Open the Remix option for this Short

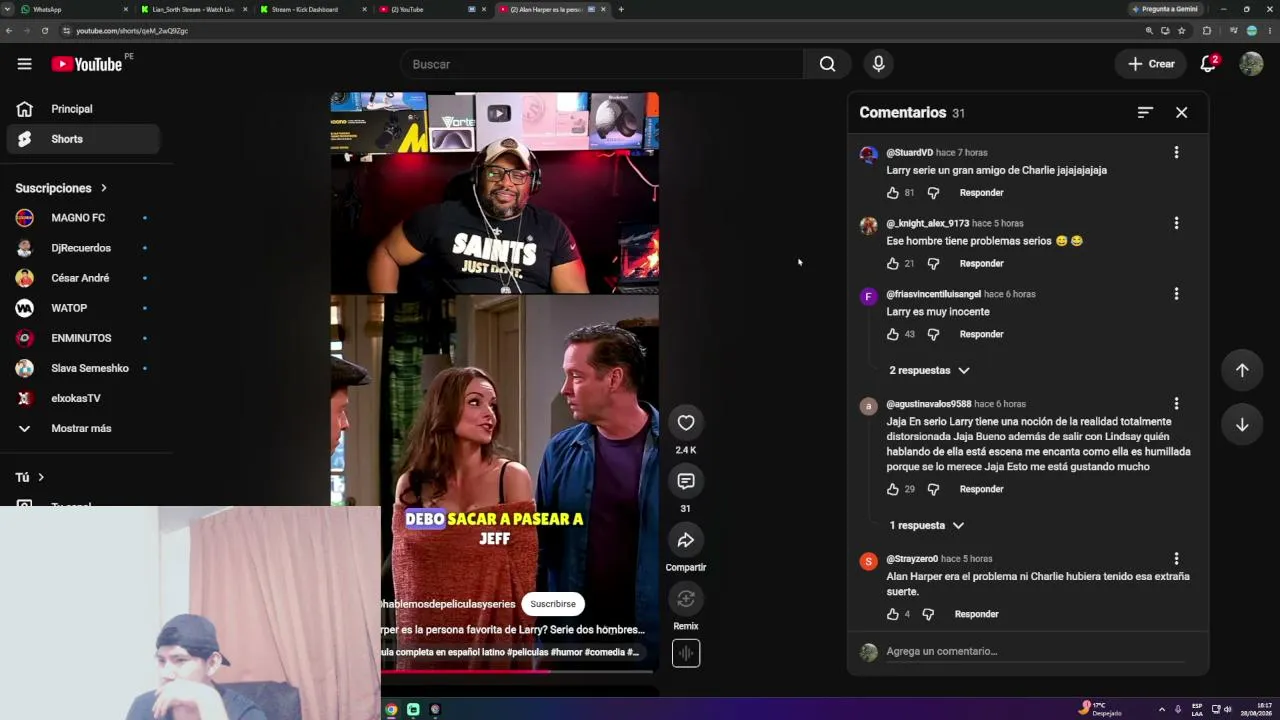tap(686, 599)
